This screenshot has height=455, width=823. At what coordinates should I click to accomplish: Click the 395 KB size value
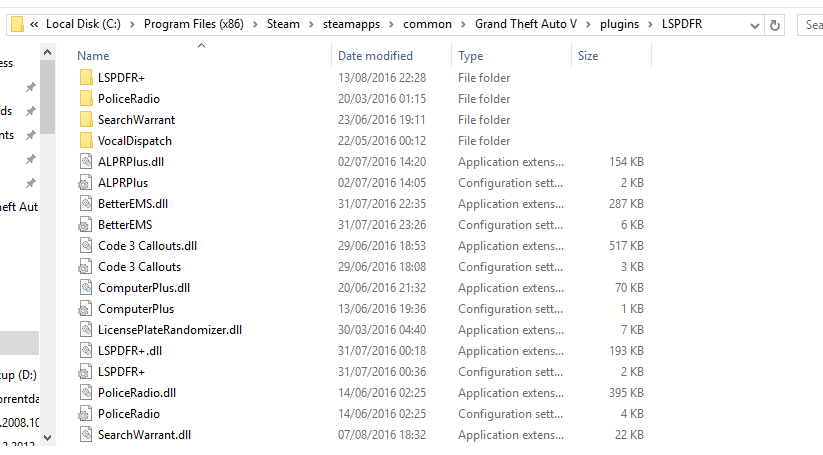coord(626,393)
